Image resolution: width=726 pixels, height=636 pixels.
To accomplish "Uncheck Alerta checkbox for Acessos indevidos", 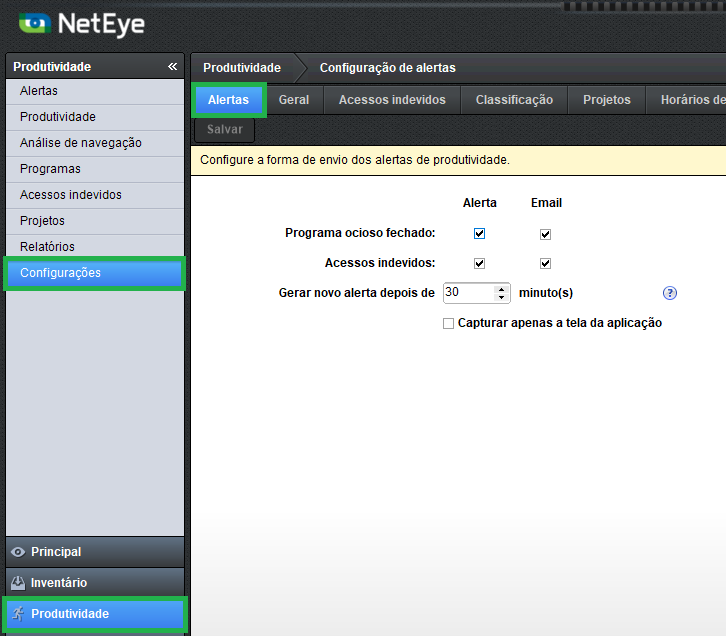I will pos(479,264).
